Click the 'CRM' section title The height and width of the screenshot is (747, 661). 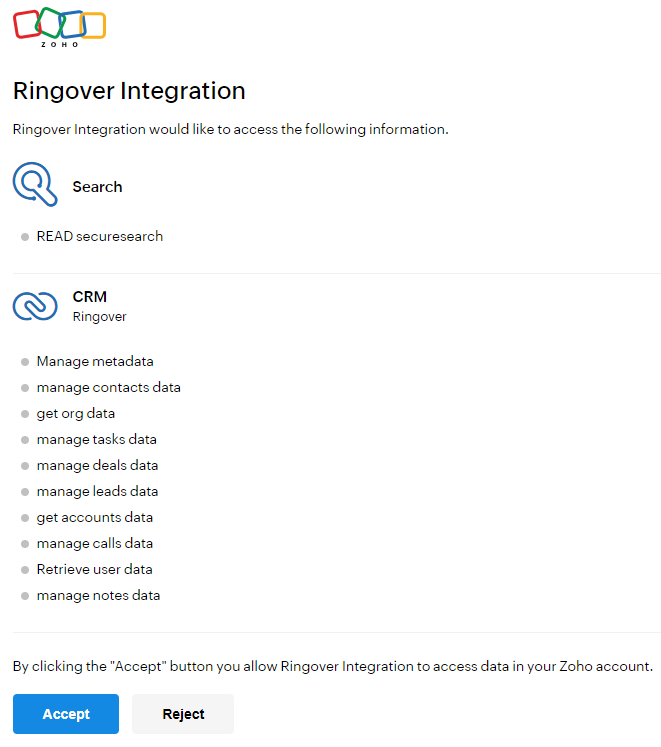coord(90,297)
